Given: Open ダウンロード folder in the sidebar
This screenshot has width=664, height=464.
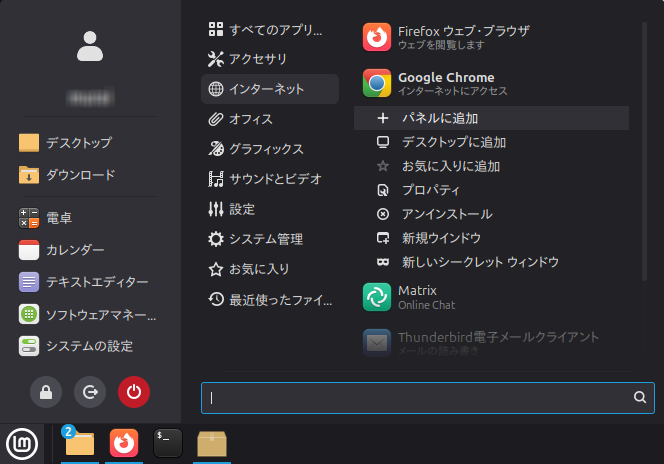Looking at the screenshot, I should click(80, 175).
